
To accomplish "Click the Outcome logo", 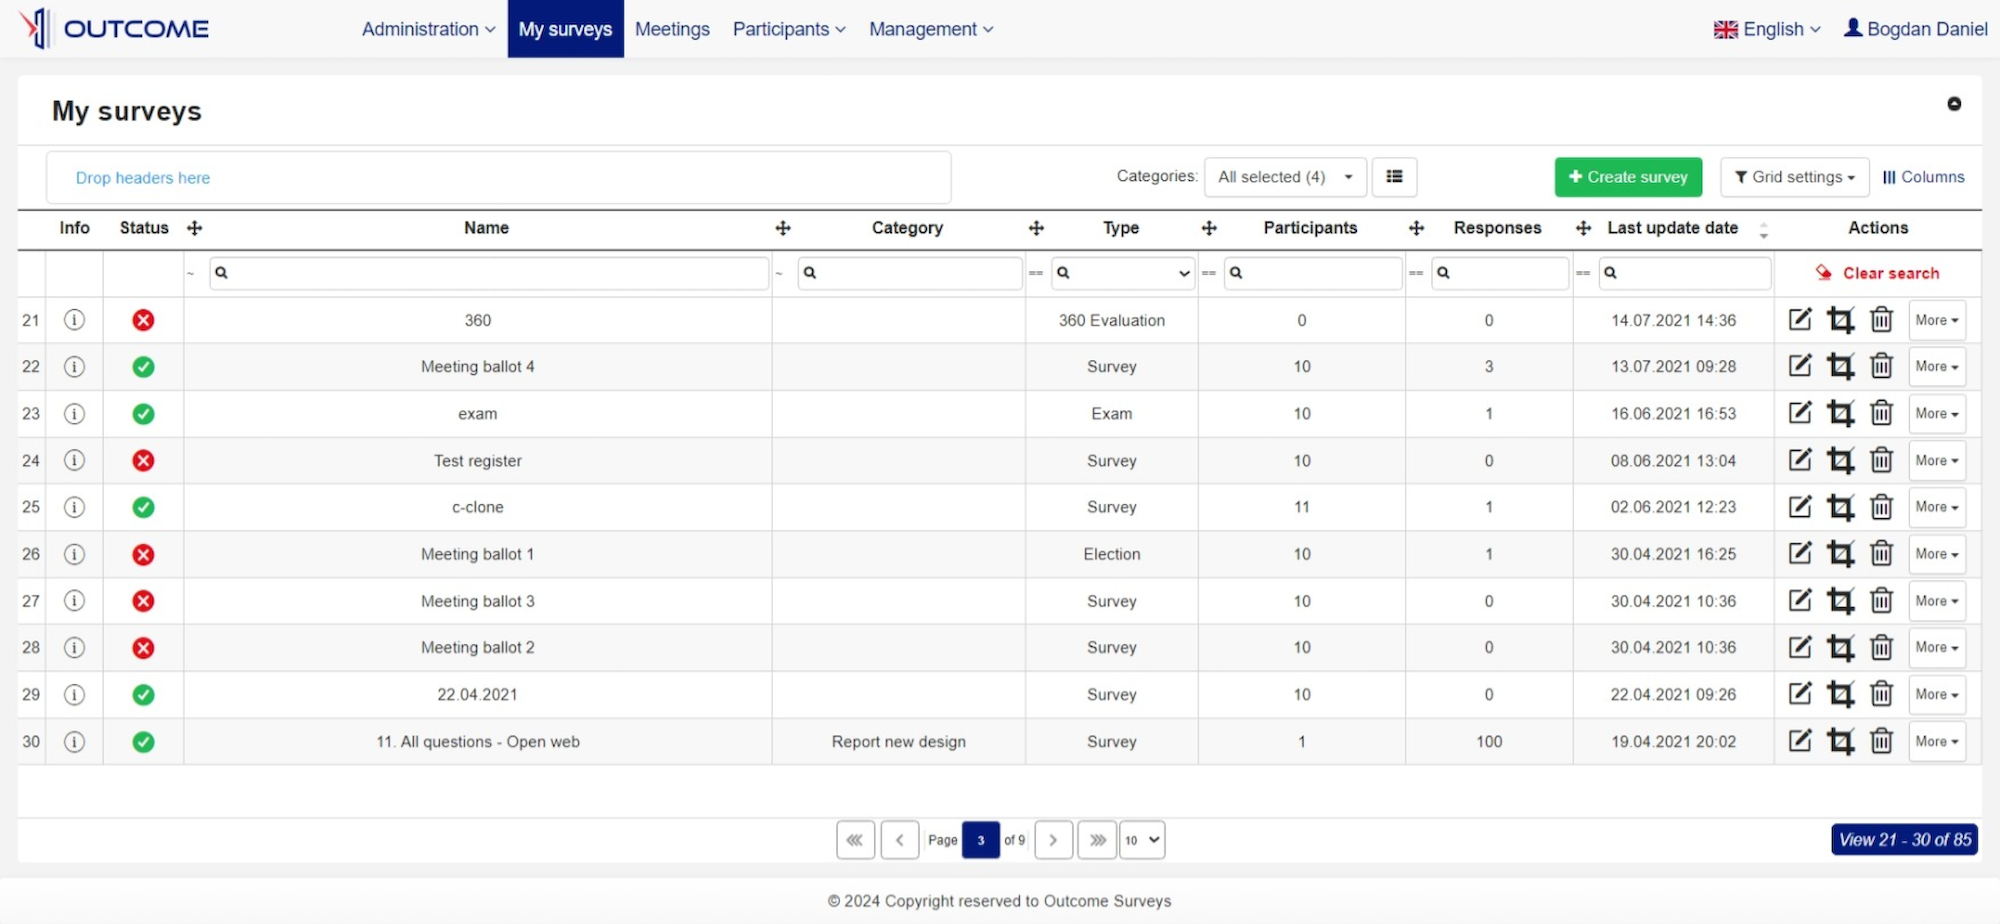I will (x=114, y=28).
